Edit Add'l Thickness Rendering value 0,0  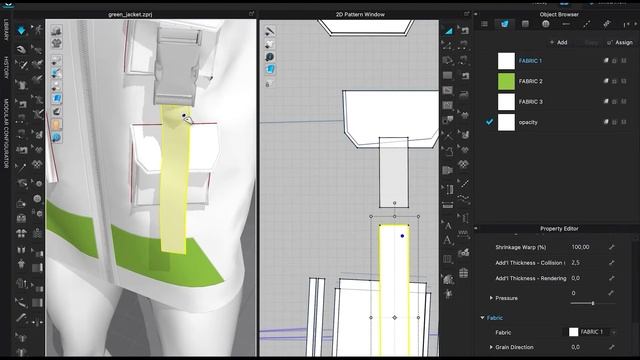point(576,278)
